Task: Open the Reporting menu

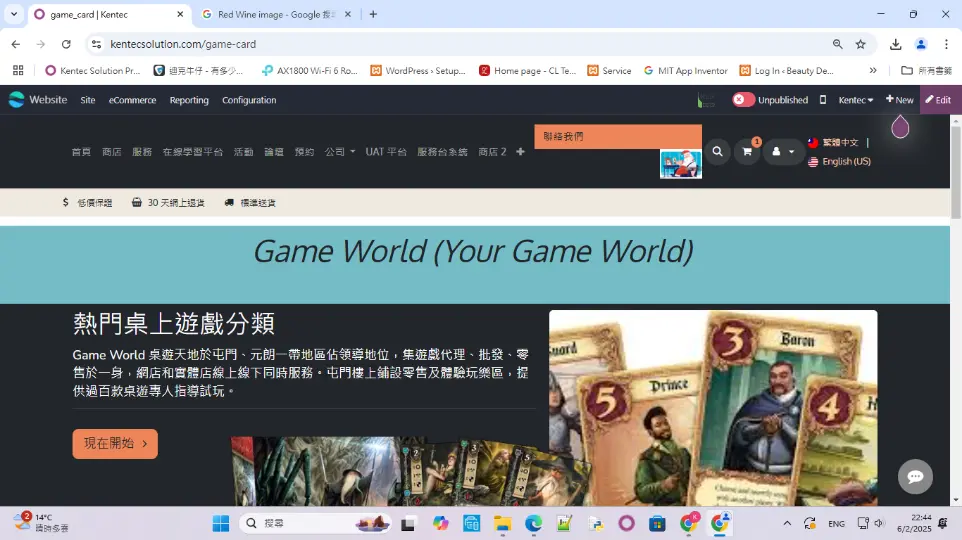Action: [x=189, y=100]
